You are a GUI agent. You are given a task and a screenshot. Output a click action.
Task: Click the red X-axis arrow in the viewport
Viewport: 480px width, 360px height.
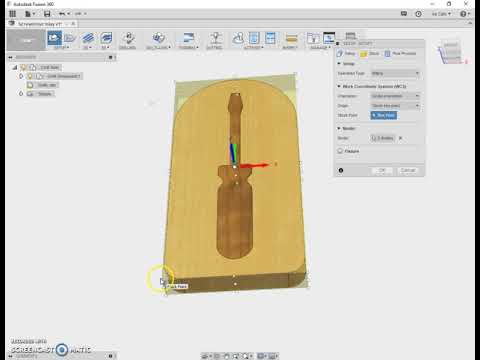pyautogui.click(x=254, y=165)
